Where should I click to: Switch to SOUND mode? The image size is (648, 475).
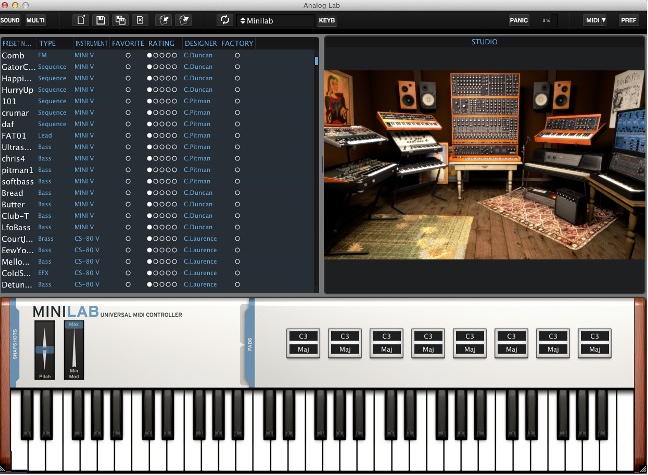(10, 20)
